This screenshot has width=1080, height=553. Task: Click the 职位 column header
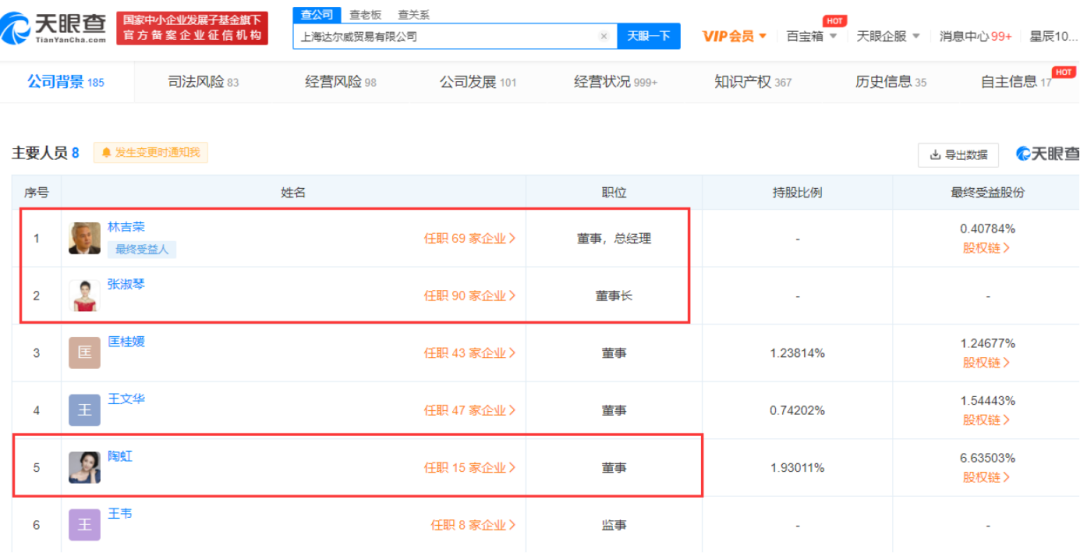point(614,193)
